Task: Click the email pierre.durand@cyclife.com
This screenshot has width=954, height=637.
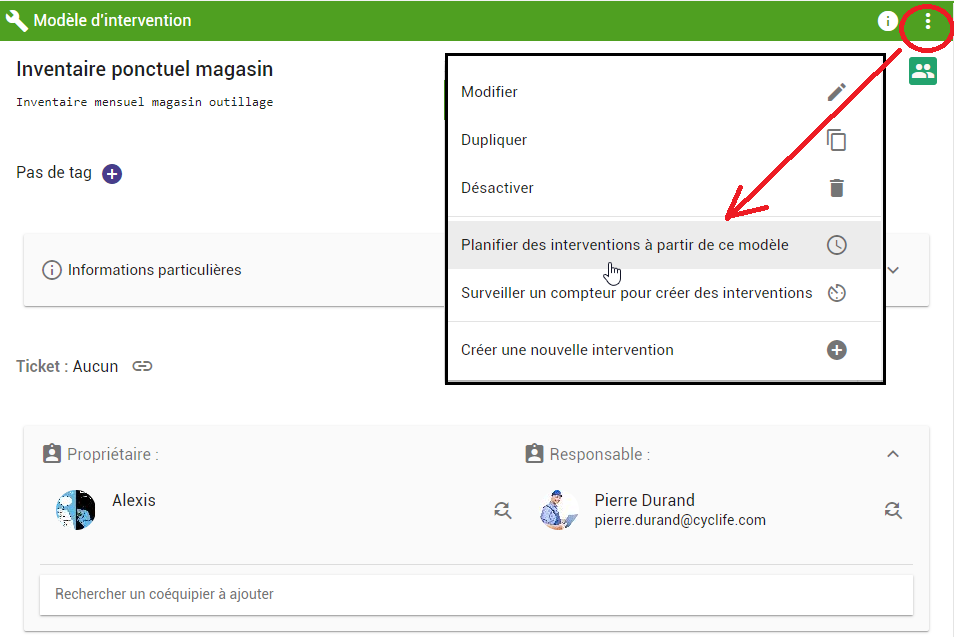Action: pos(680,520)
